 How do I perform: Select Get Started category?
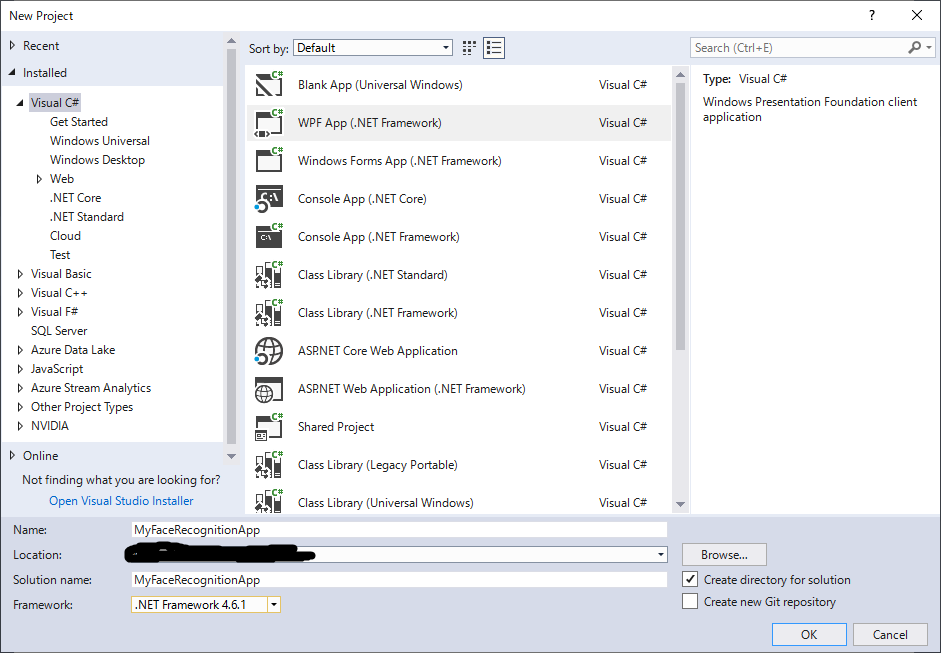click(x=79, y=122)
